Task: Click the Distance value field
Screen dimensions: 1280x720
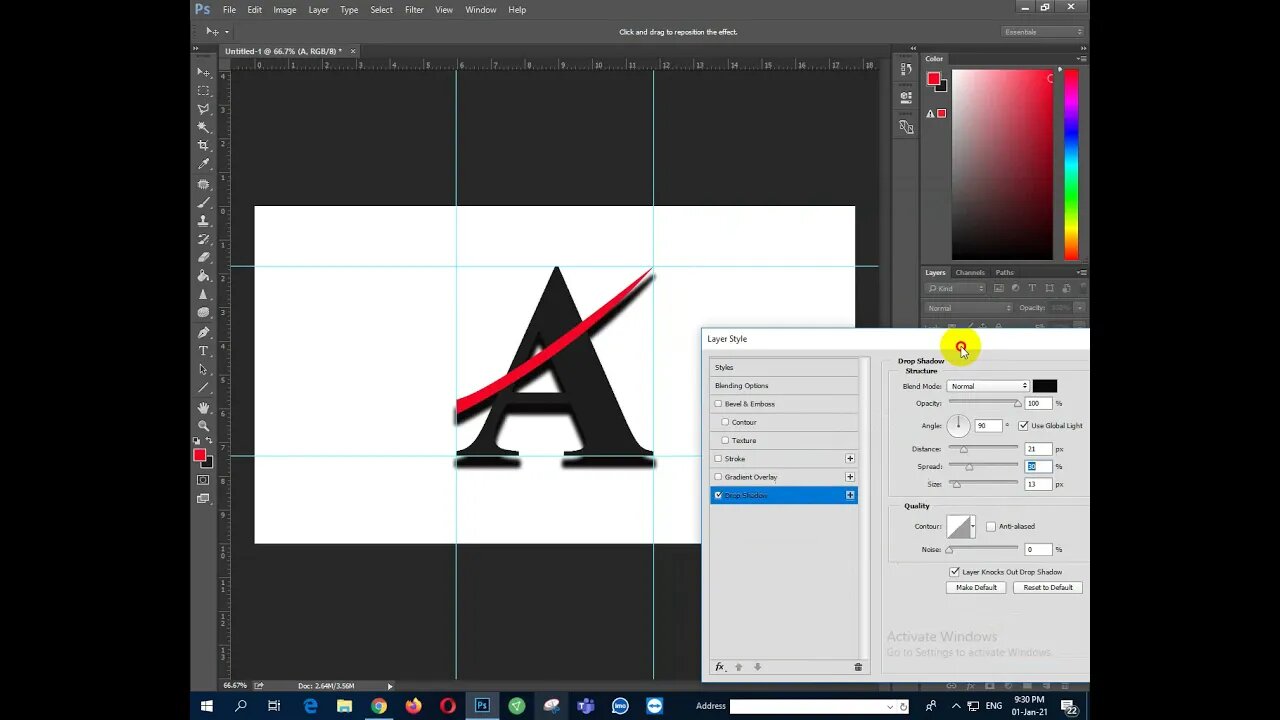Action: tap(1038, 449)
